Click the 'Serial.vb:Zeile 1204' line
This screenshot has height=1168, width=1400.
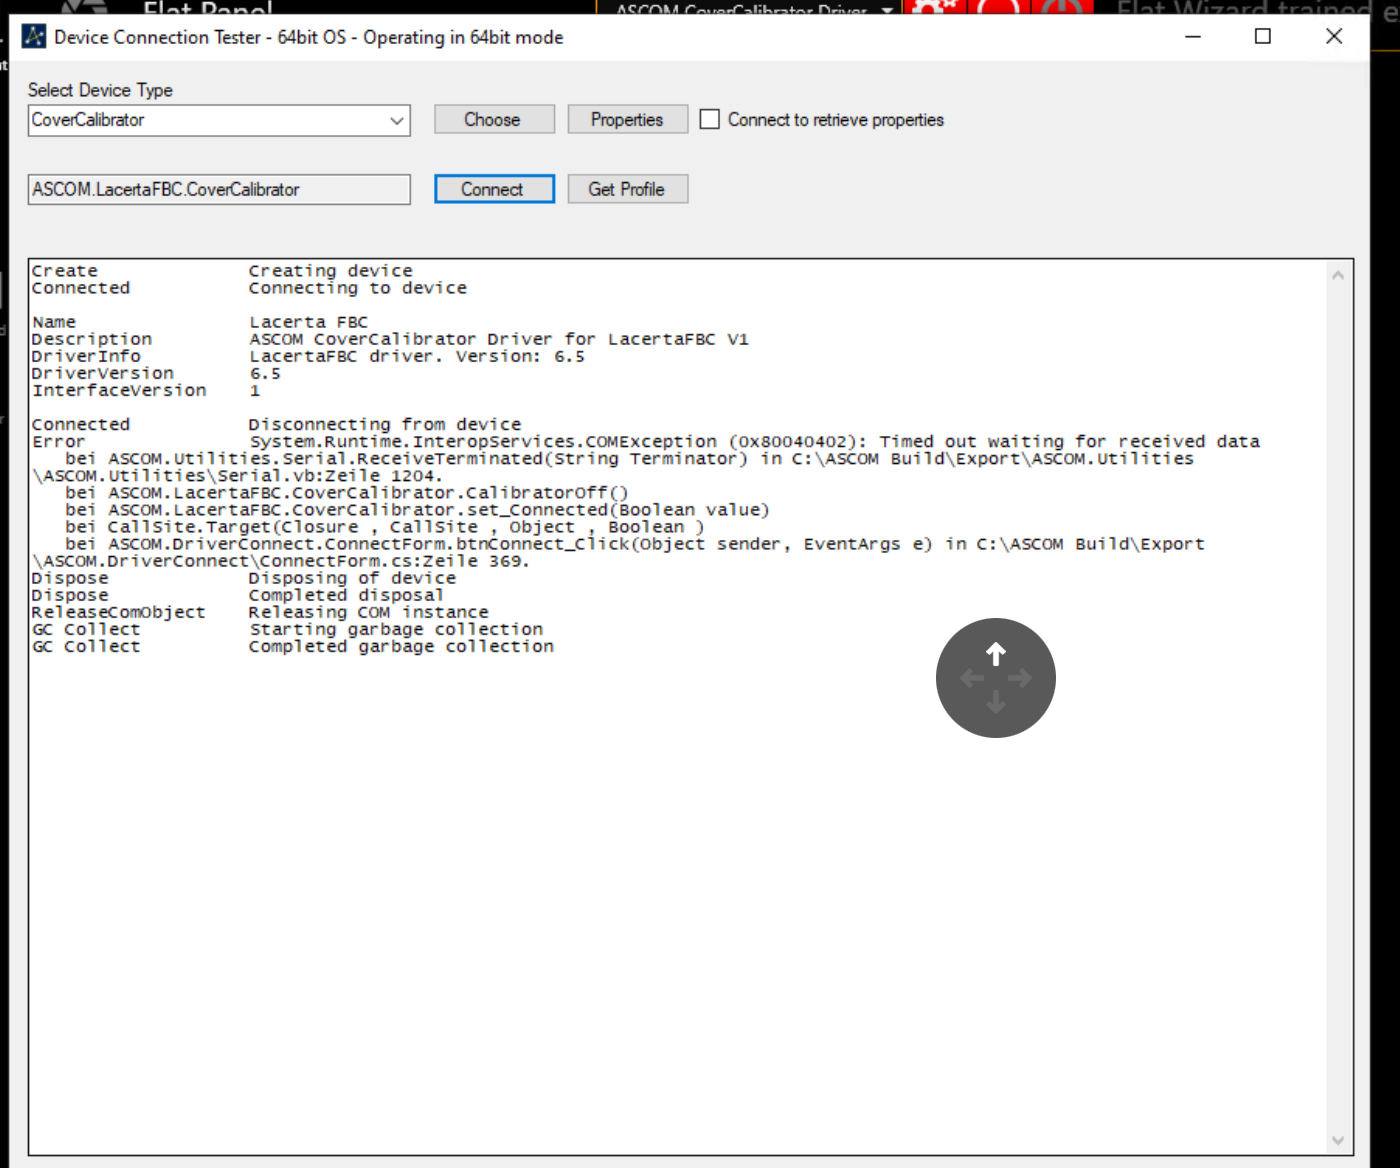(x=236, y=476)
